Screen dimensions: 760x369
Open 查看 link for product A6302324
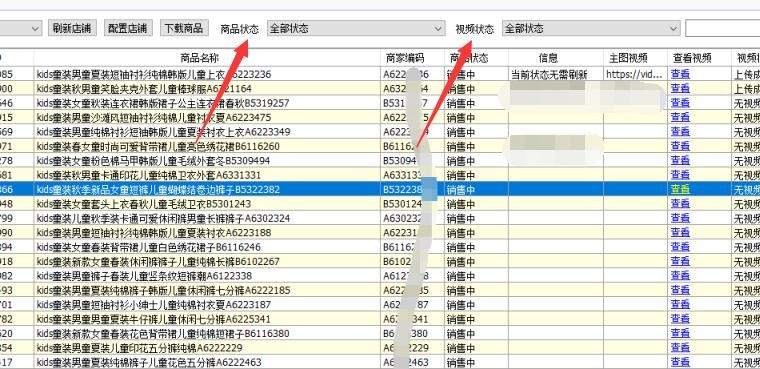click(x=680, y=218)
